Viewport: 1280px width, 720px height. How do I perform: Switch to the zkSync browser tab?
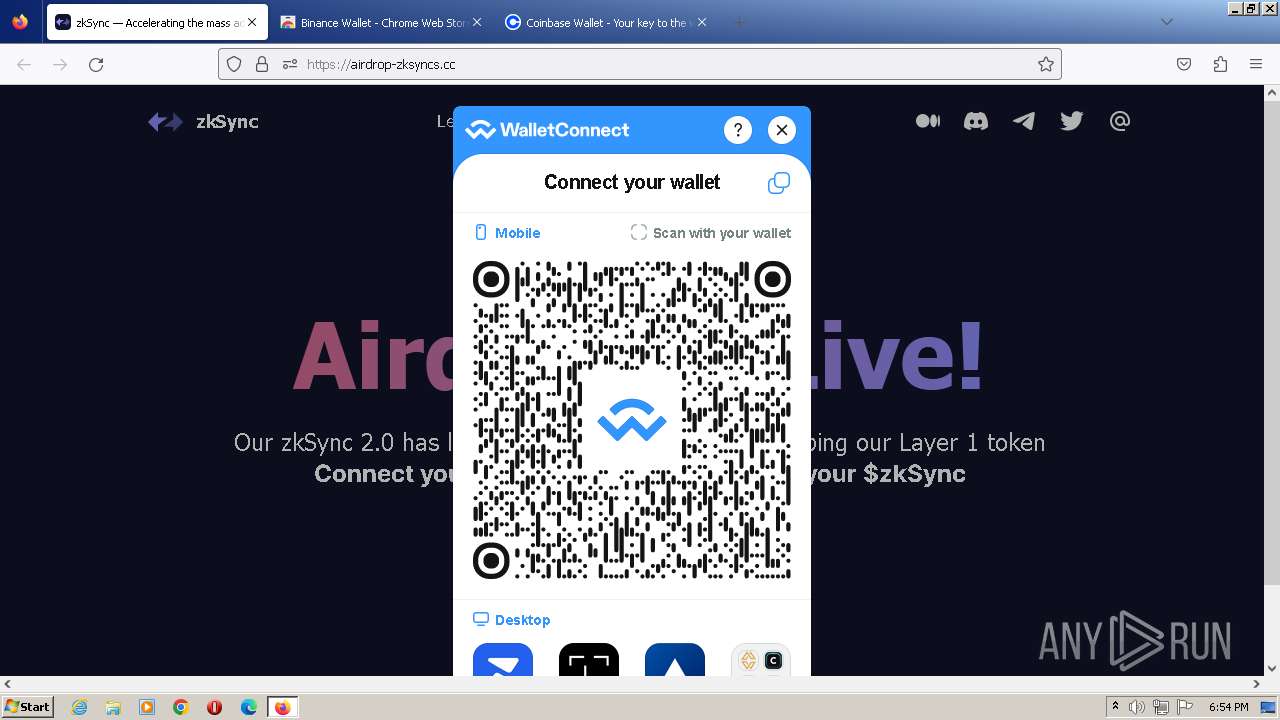coord(156,22)
